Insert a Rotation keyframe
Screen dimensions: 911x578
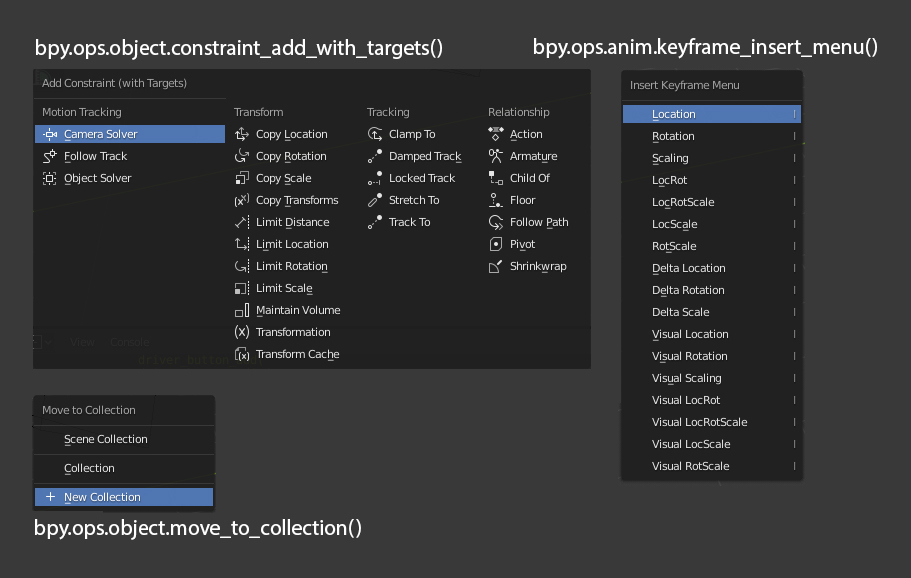pos(712,136)
